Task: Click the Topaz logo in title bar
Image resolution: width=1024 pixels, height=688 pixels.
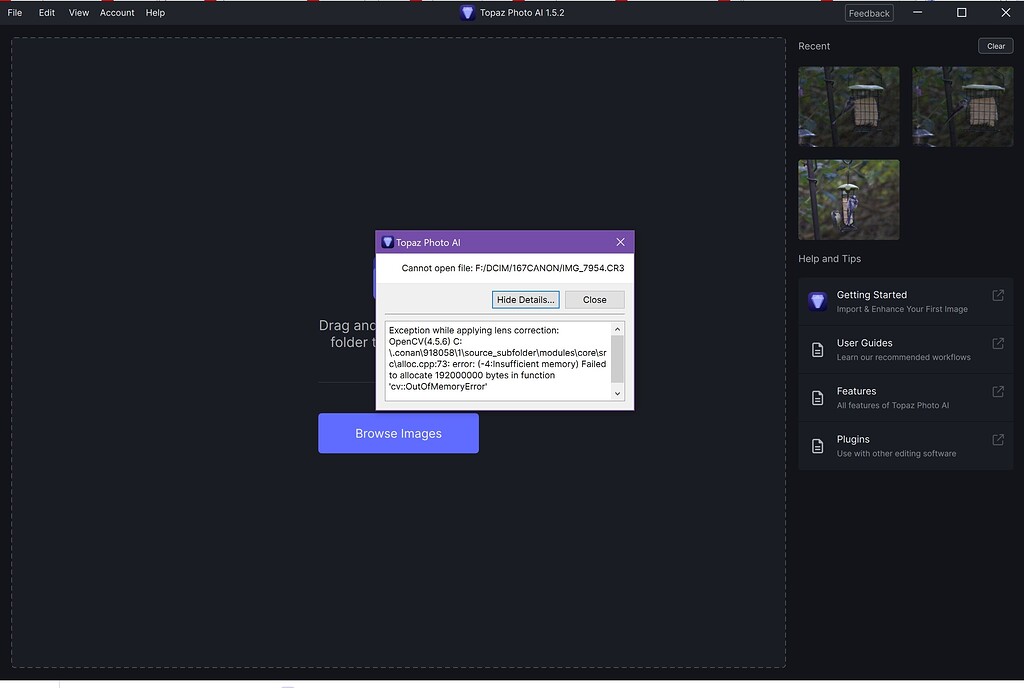Action: coord(467,12)
